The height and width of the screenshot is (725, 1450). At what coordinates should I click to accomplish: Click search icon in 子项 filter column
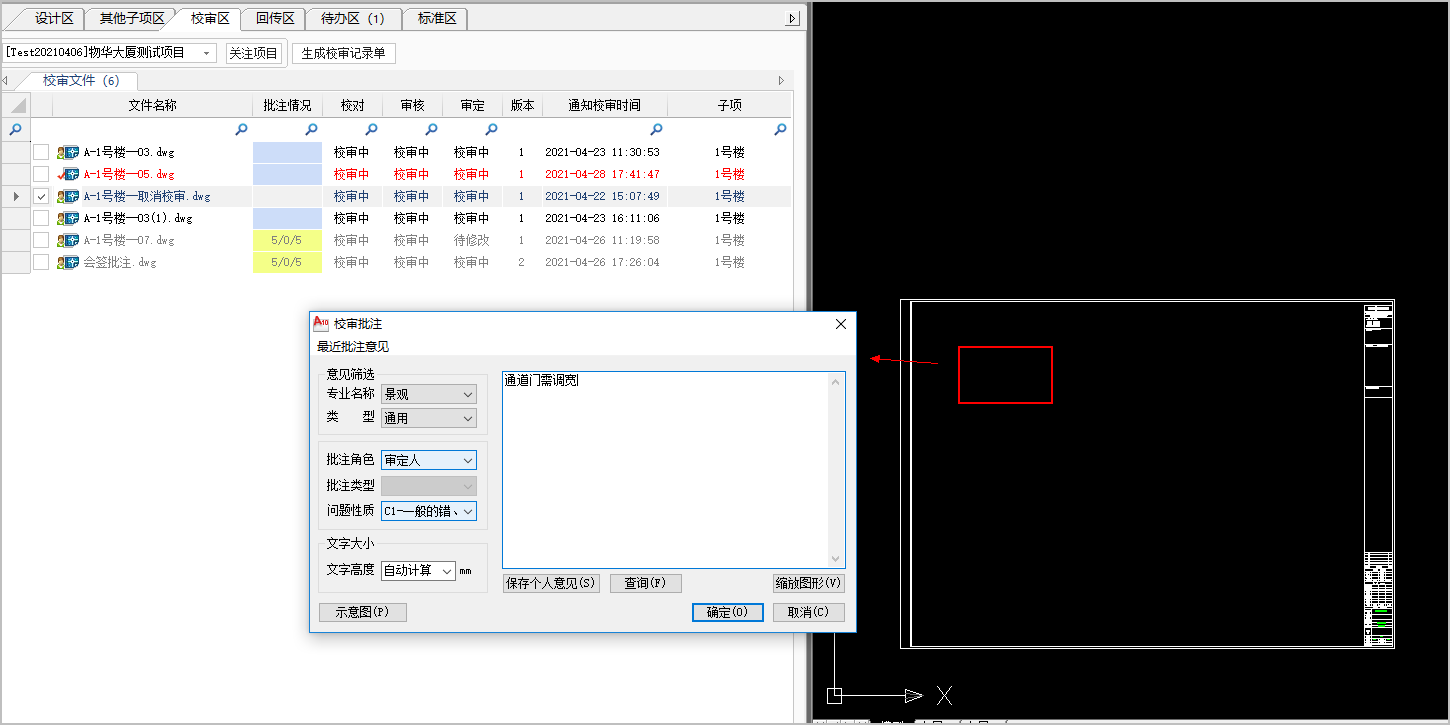click(780, 130)
